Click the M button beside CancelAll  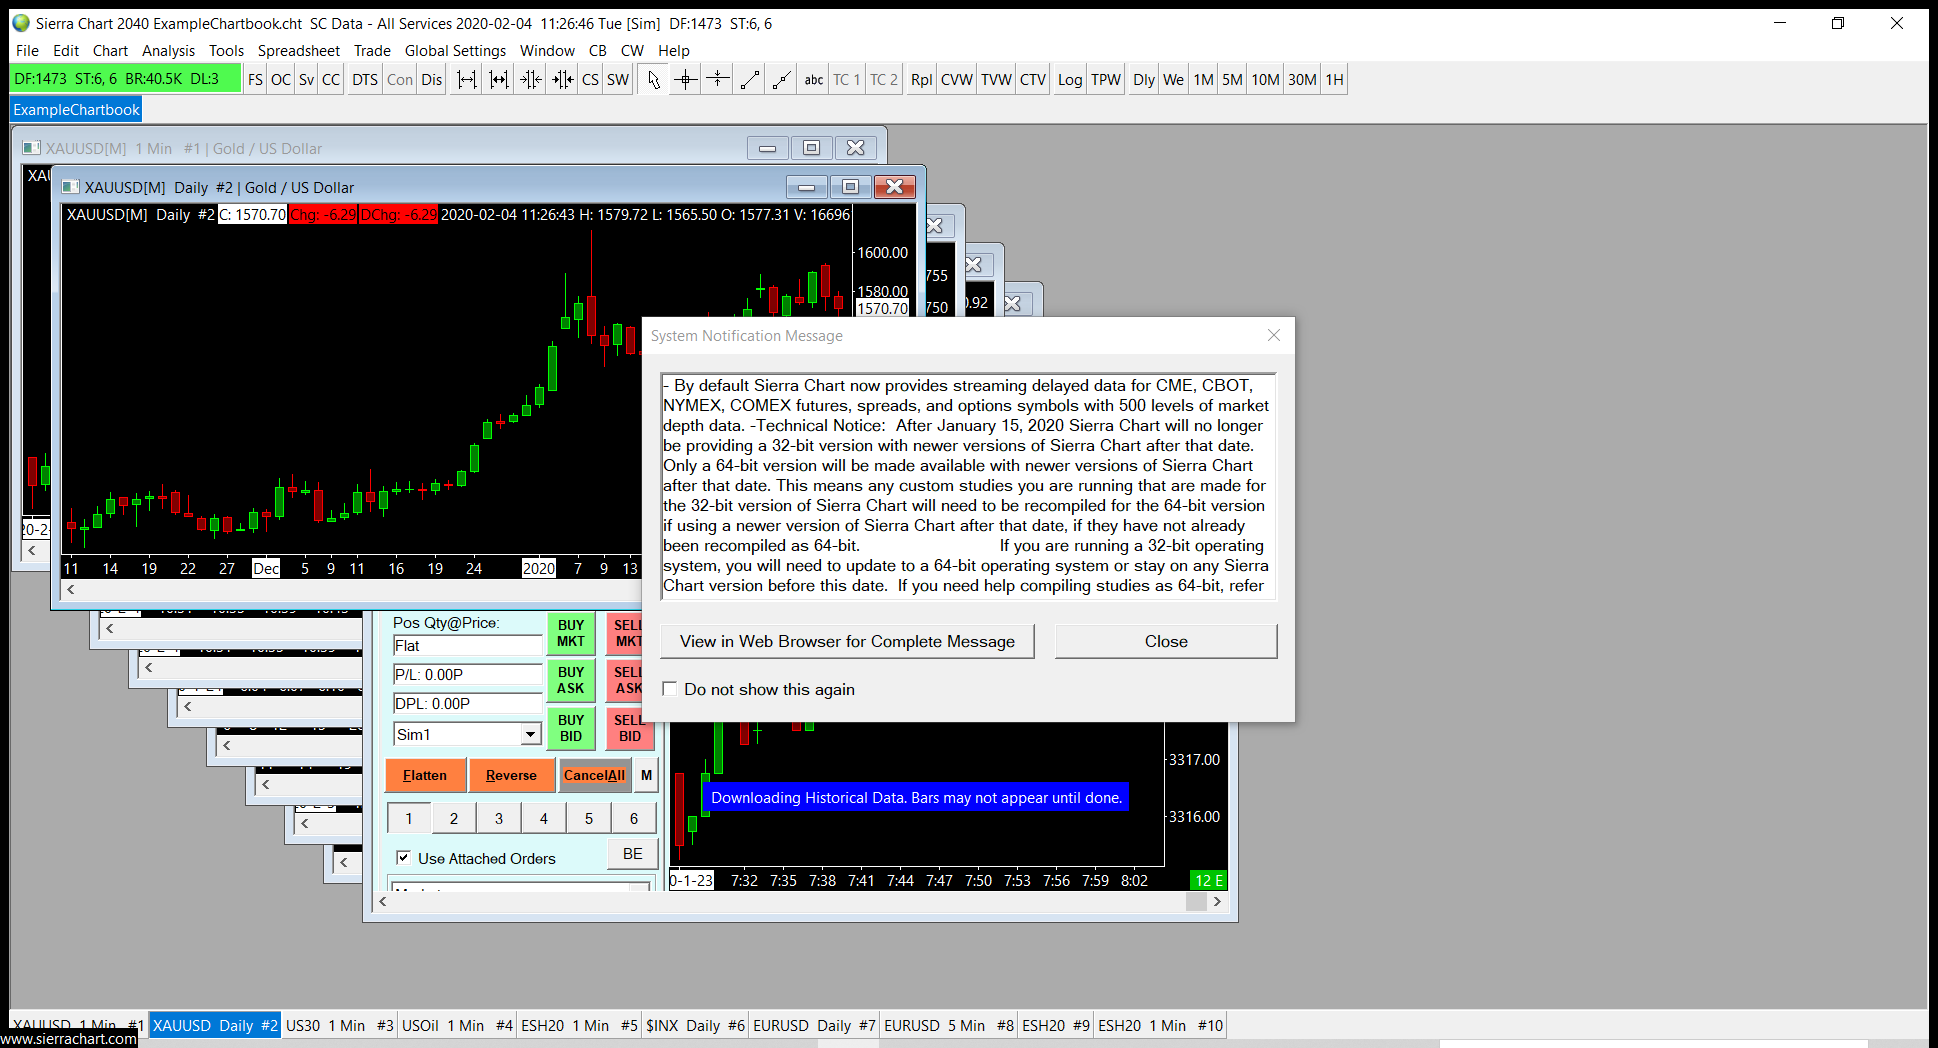[646, 775]
